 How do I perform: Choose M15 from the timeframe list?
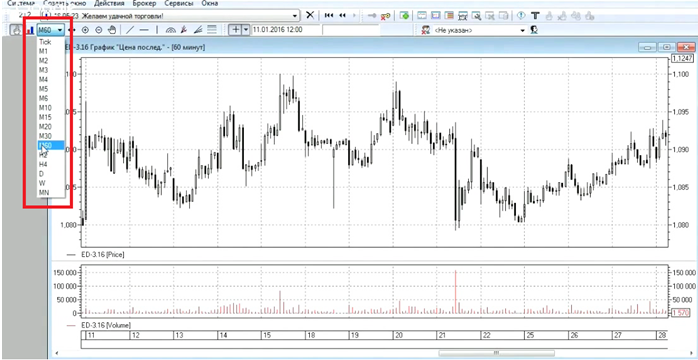(45, 117)
